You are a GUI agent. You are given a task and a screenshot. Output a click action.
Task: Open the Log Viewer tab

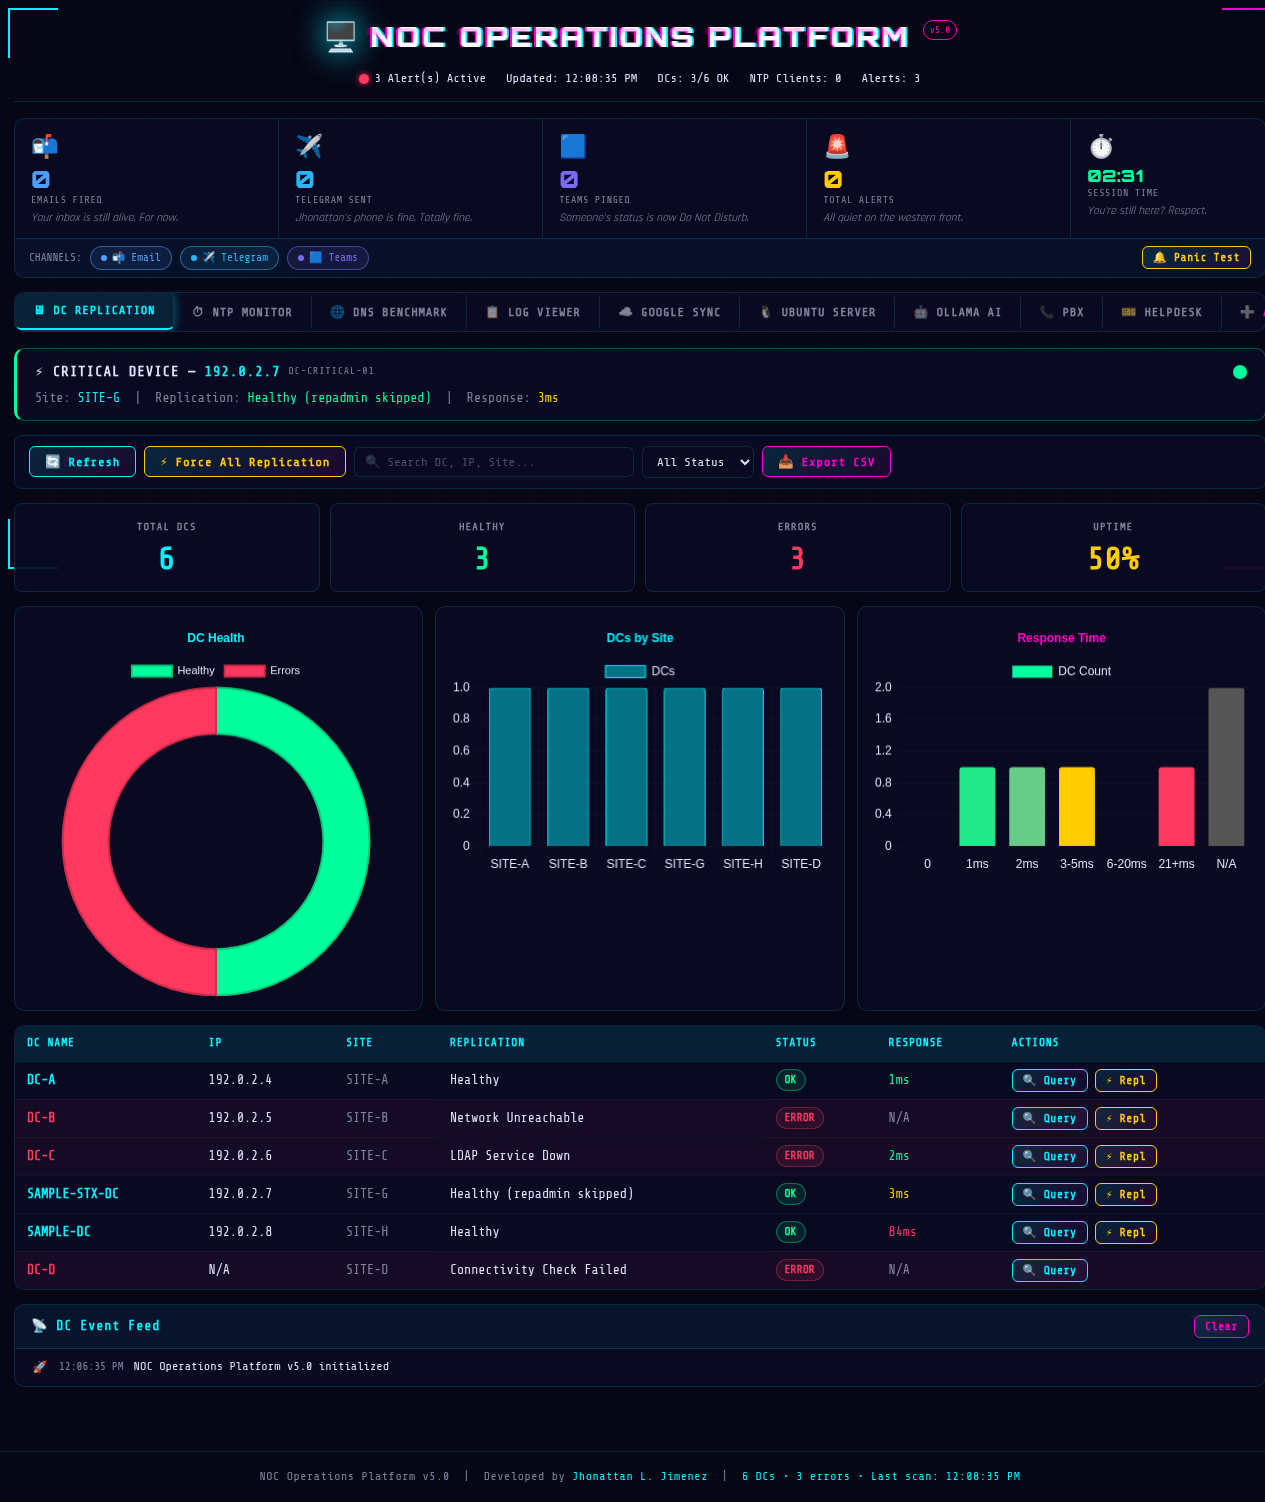tap(533, 312)
